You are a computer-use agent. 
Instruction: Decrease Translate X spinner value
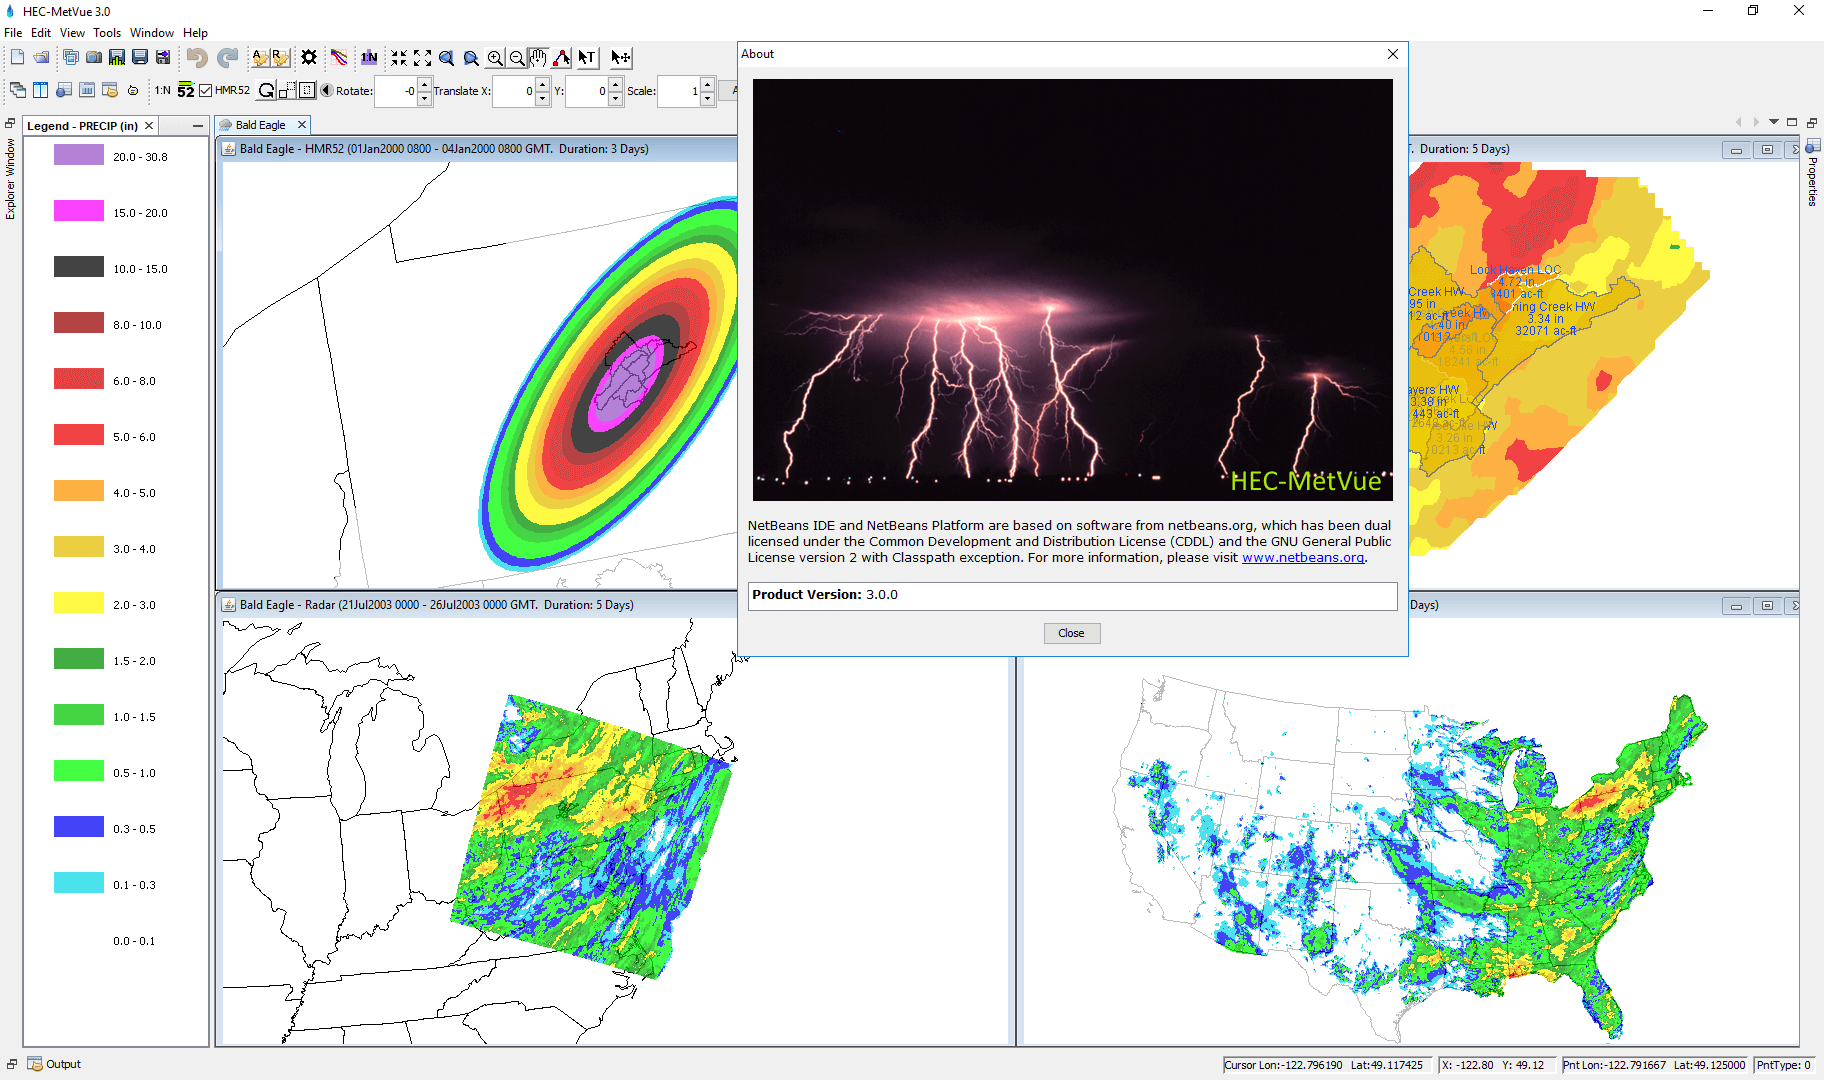[x=543, y=97]
